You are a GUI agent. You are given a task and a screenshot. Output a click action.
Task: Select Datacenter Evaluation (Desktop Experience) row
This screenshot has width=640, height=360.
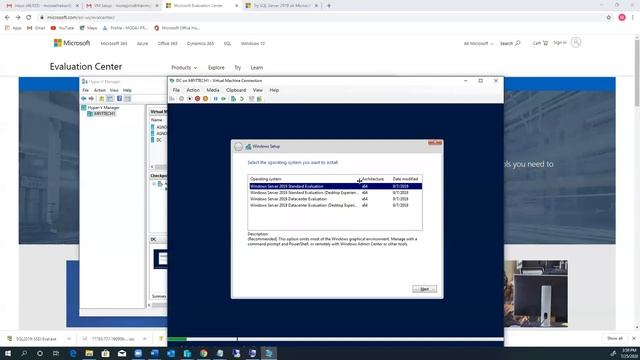tap(336, 205)
